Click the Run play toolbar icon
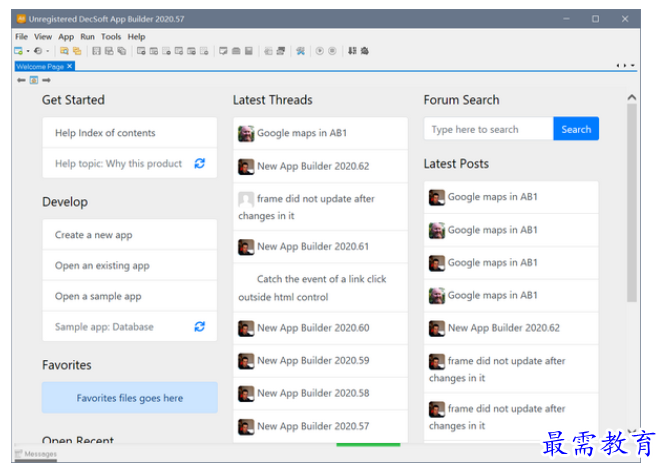 (320, 51)
